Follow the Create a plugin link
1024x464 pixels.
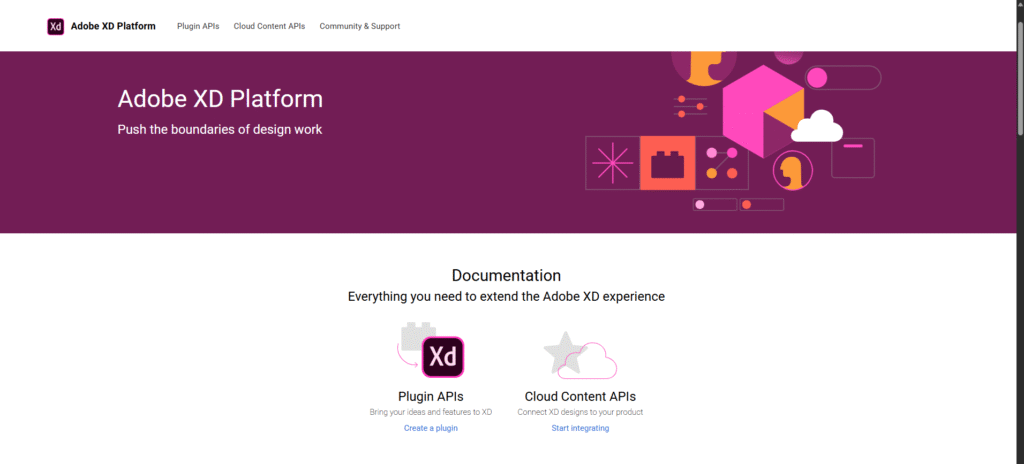pyautogui.click(x=430, y=428)
